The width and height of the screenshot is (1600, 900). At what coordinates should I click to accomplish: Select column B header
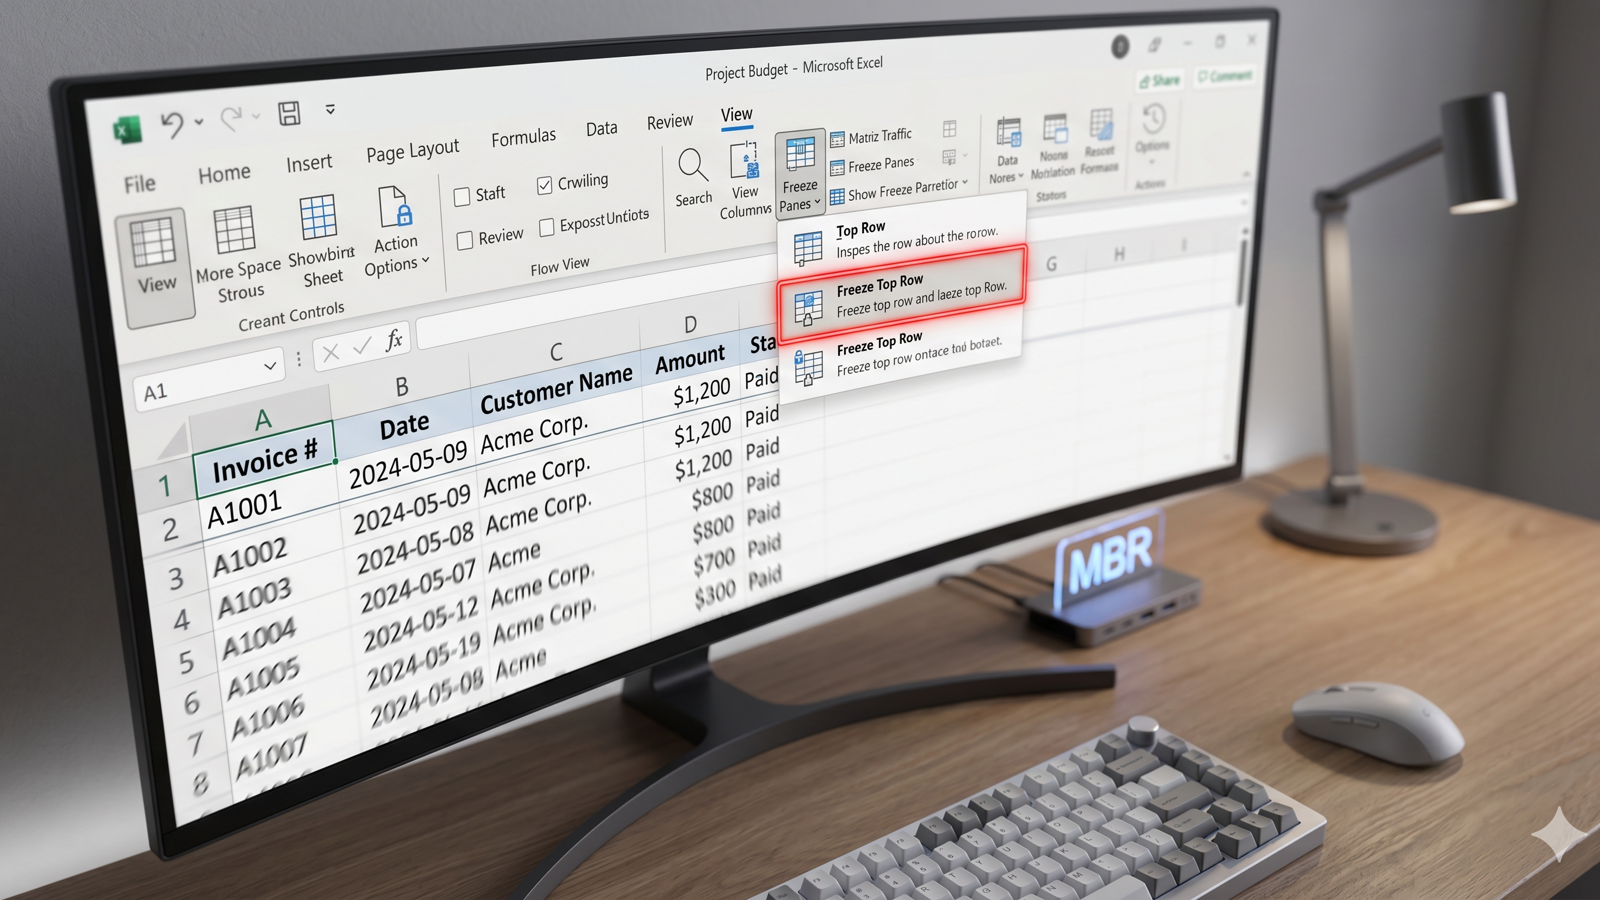point(401,387)
